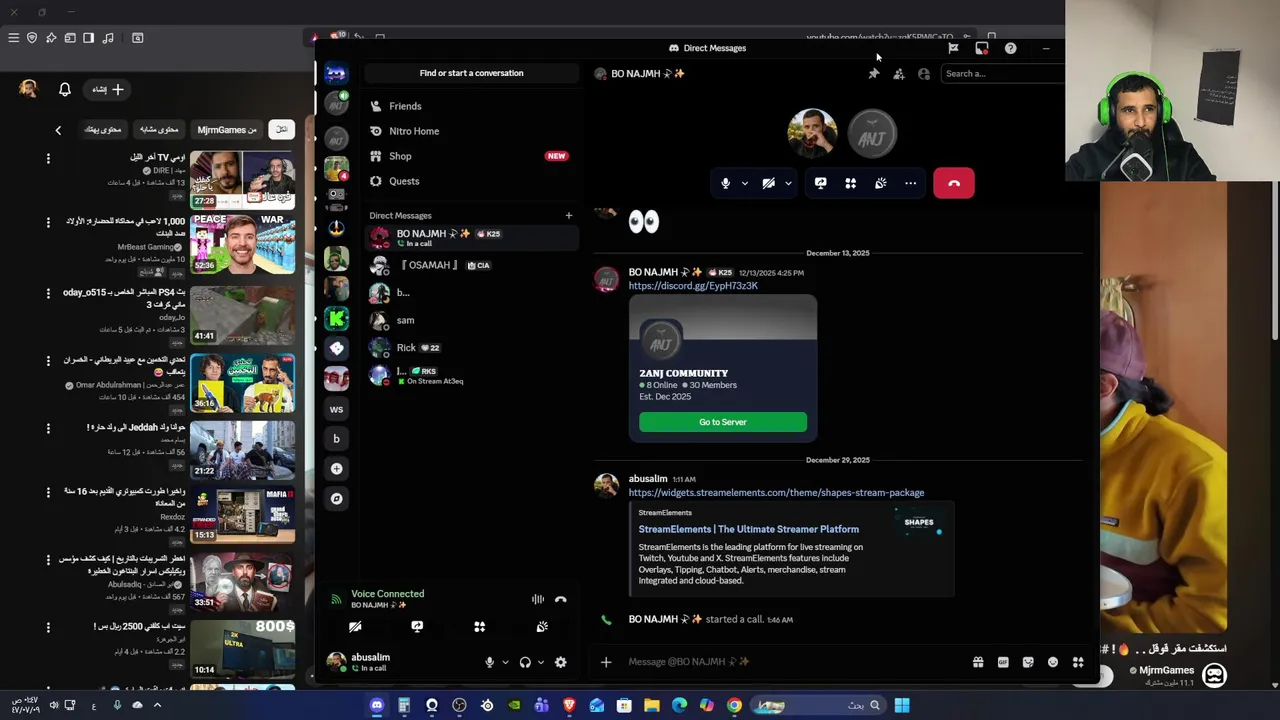Open microphone input options arrow in user panel
The height and width of the screenshot is (720, 1280).
pyautogui.click(x=505, y=662)
